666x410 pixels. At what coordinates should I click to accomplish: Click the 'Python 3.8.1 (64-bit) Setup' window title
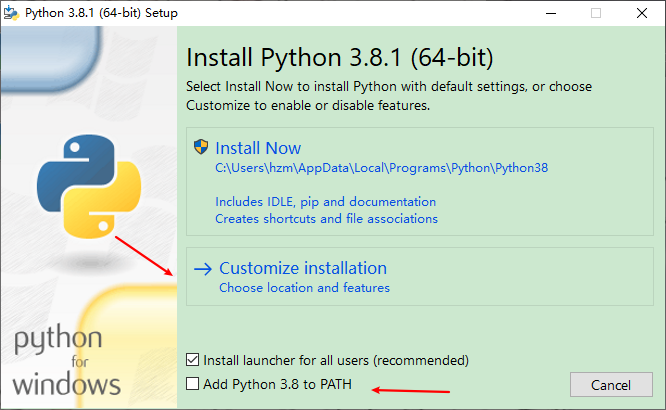point(101,13)
